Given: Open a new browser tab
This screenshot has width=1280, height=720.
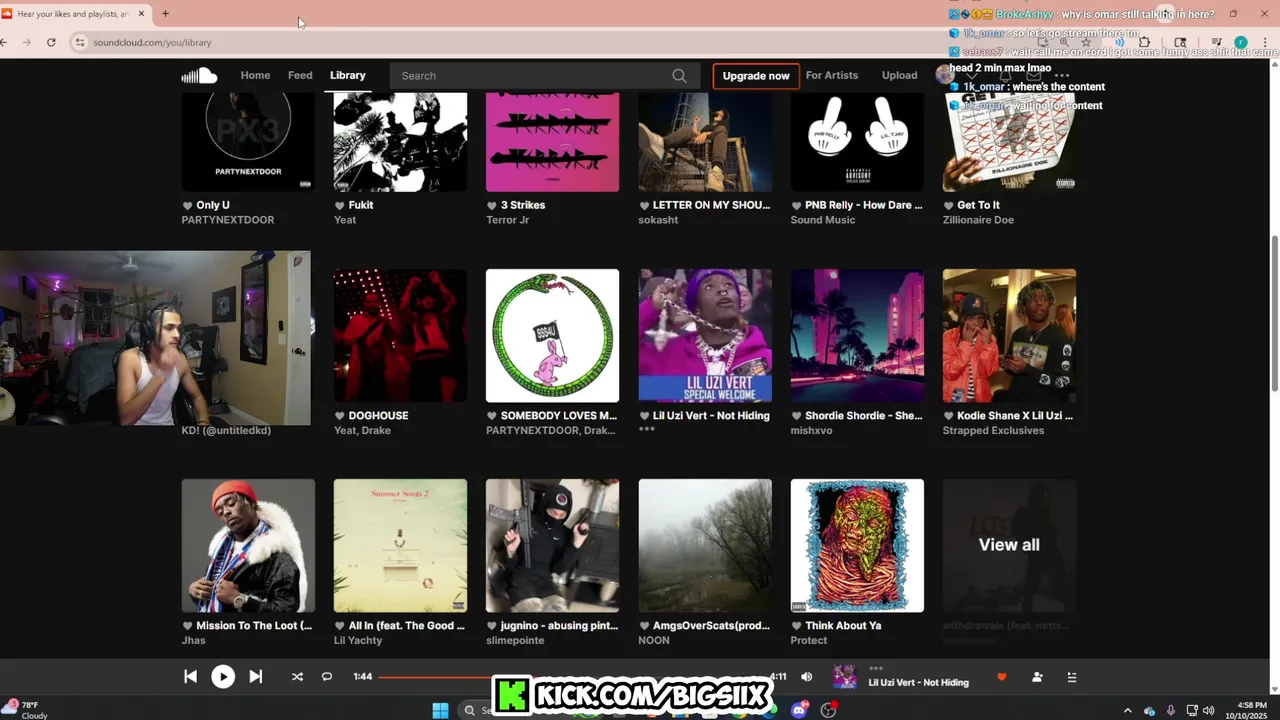Looking at the screenshot, I should coord(165,14).
